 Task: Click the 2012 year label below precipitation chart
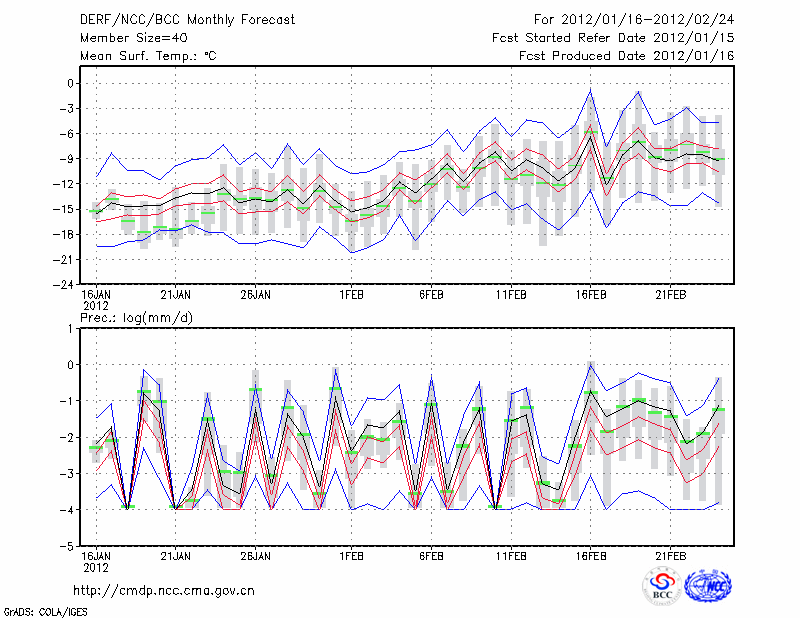95,567
